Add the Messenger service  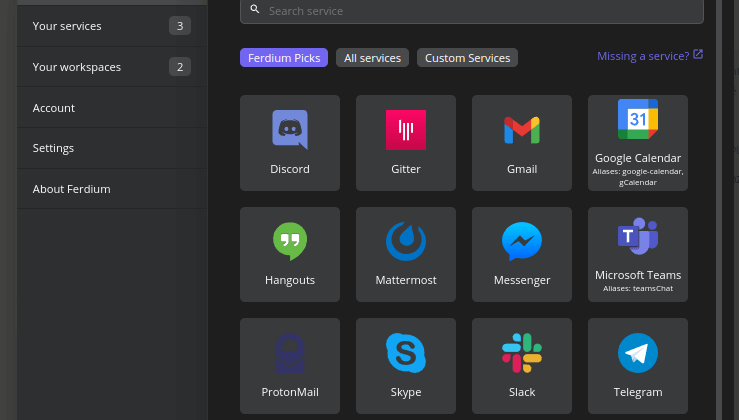click(522, 255)
